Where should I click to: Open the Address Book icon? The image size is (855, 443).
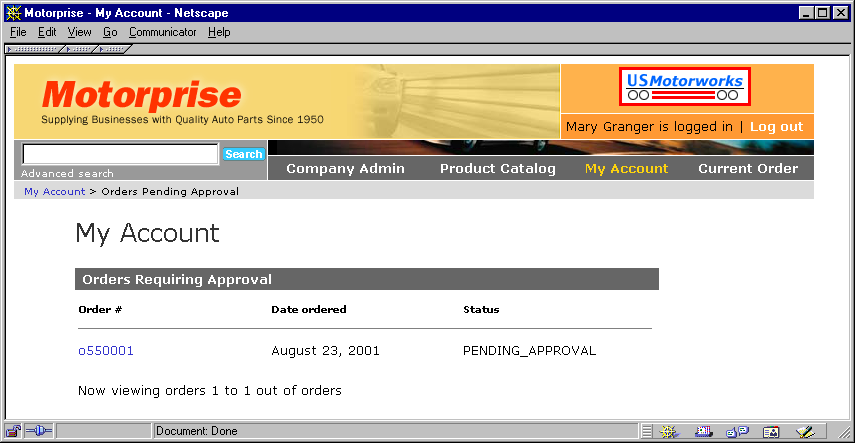(x=770, y=432)
